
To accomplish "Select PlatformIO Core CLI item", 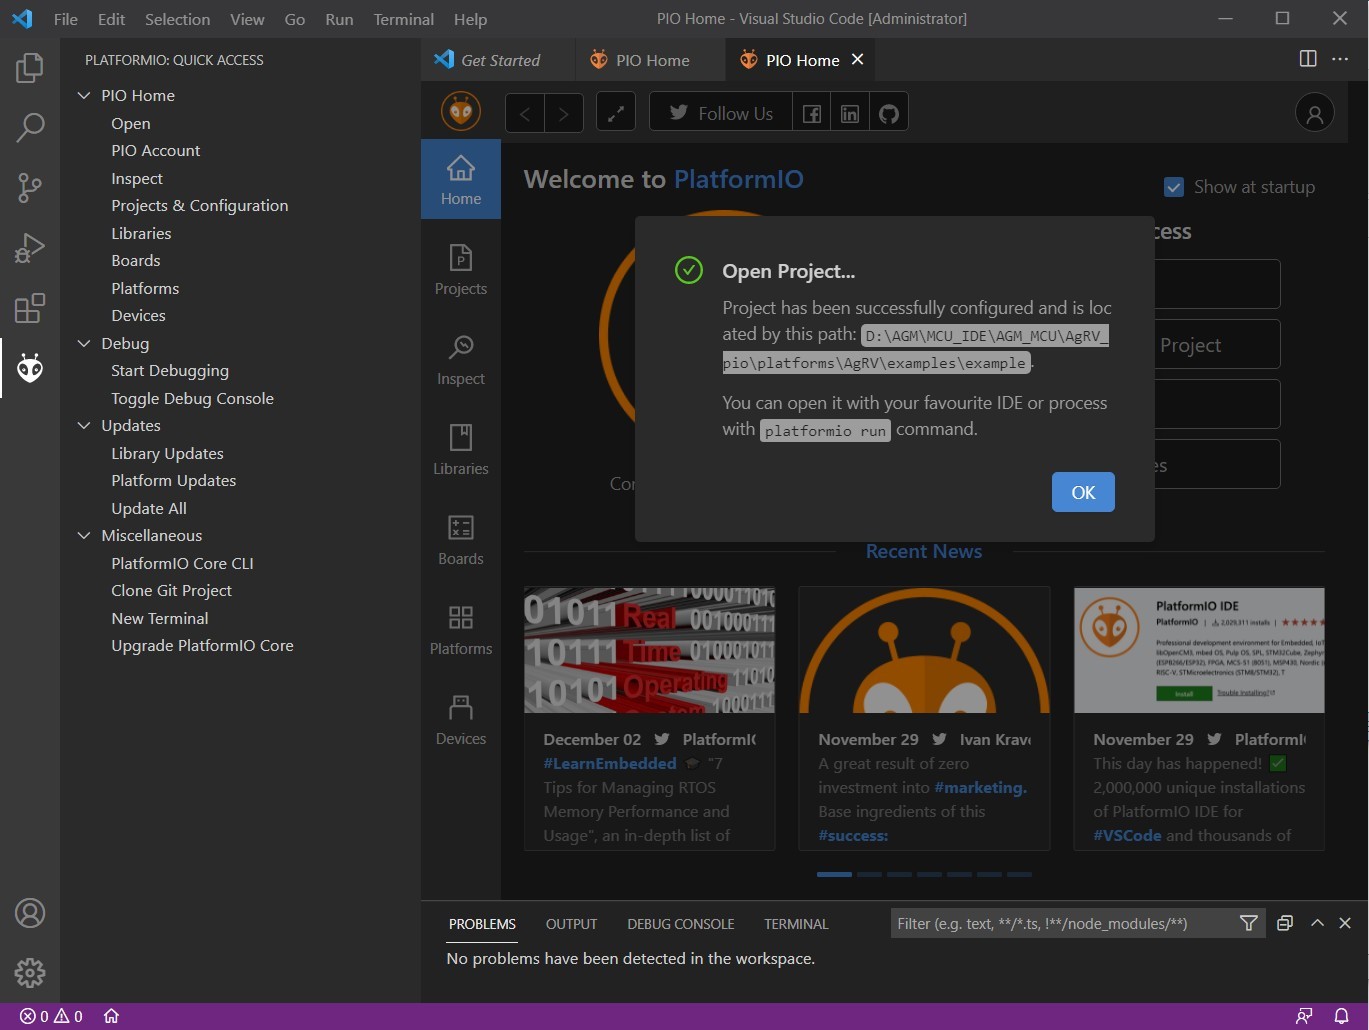I will [x=182, y=563].
